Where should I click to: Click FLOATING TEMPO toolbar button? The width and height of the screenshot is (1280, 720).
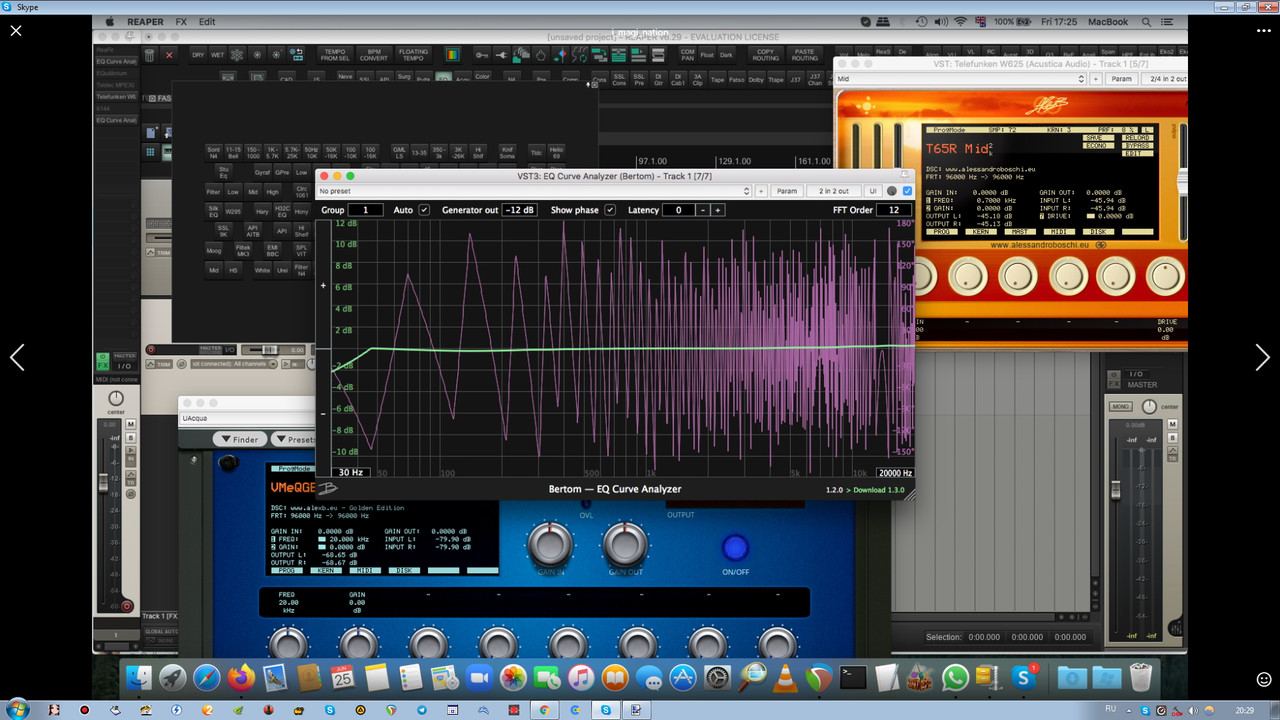click(x=413, y=55)
